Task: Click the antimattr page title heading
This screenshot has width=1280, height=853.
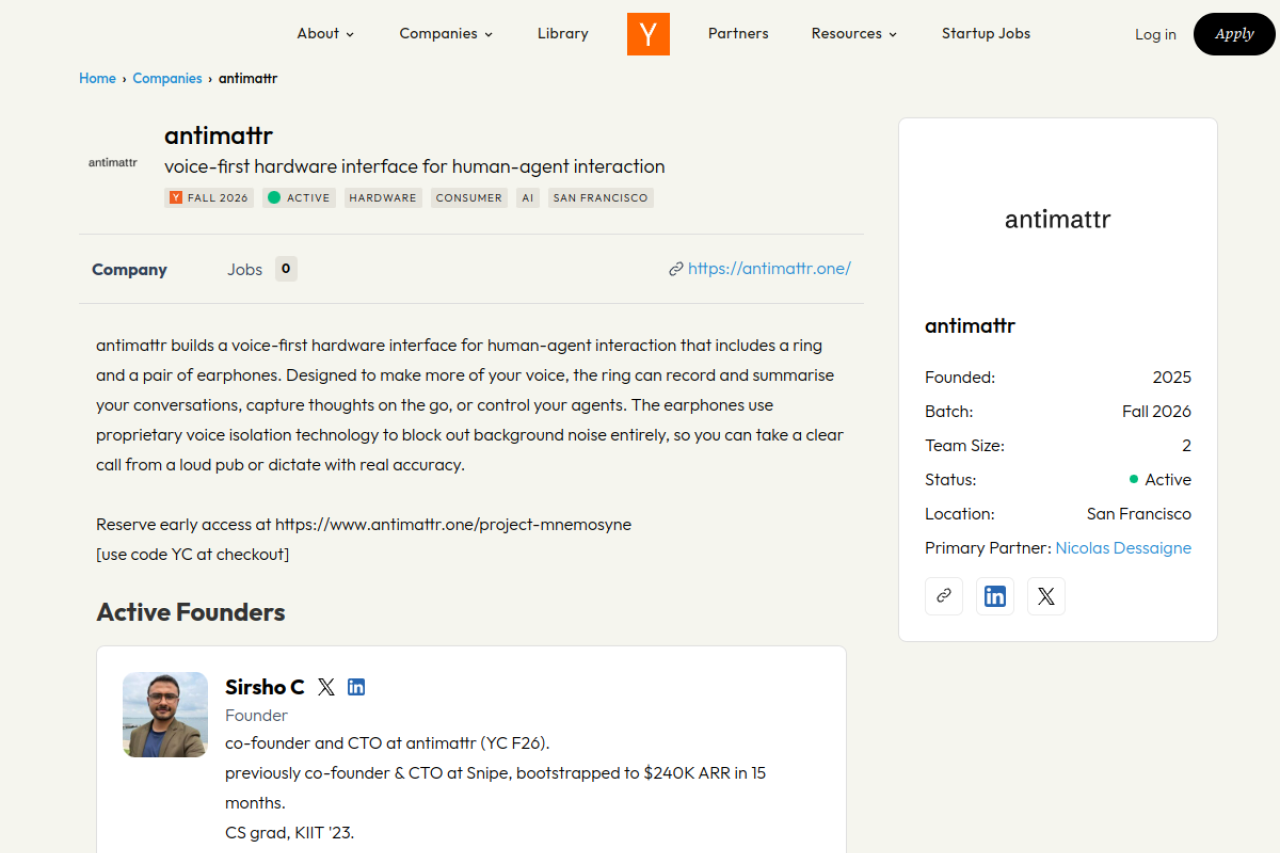Action: pos(218,135)
